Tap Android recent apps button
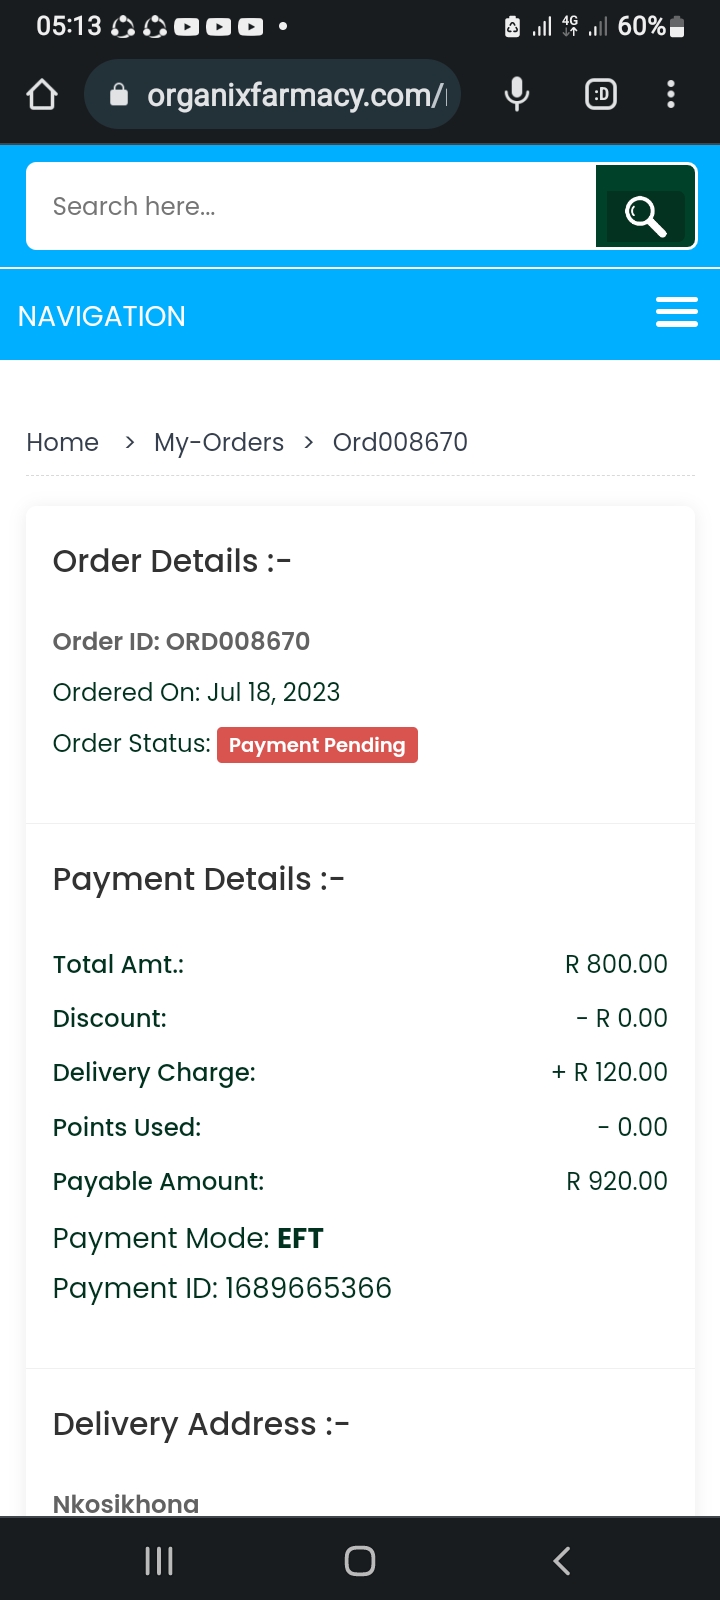The height and width of the screenshot is (1600, 720). pyautogui.click(x=159, y=1561)
